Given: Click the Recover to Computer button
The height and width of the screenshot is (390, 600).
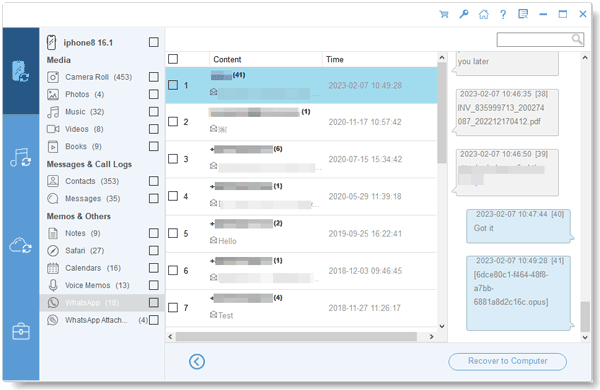Looking at the screenshot, I should coord(507,361).
